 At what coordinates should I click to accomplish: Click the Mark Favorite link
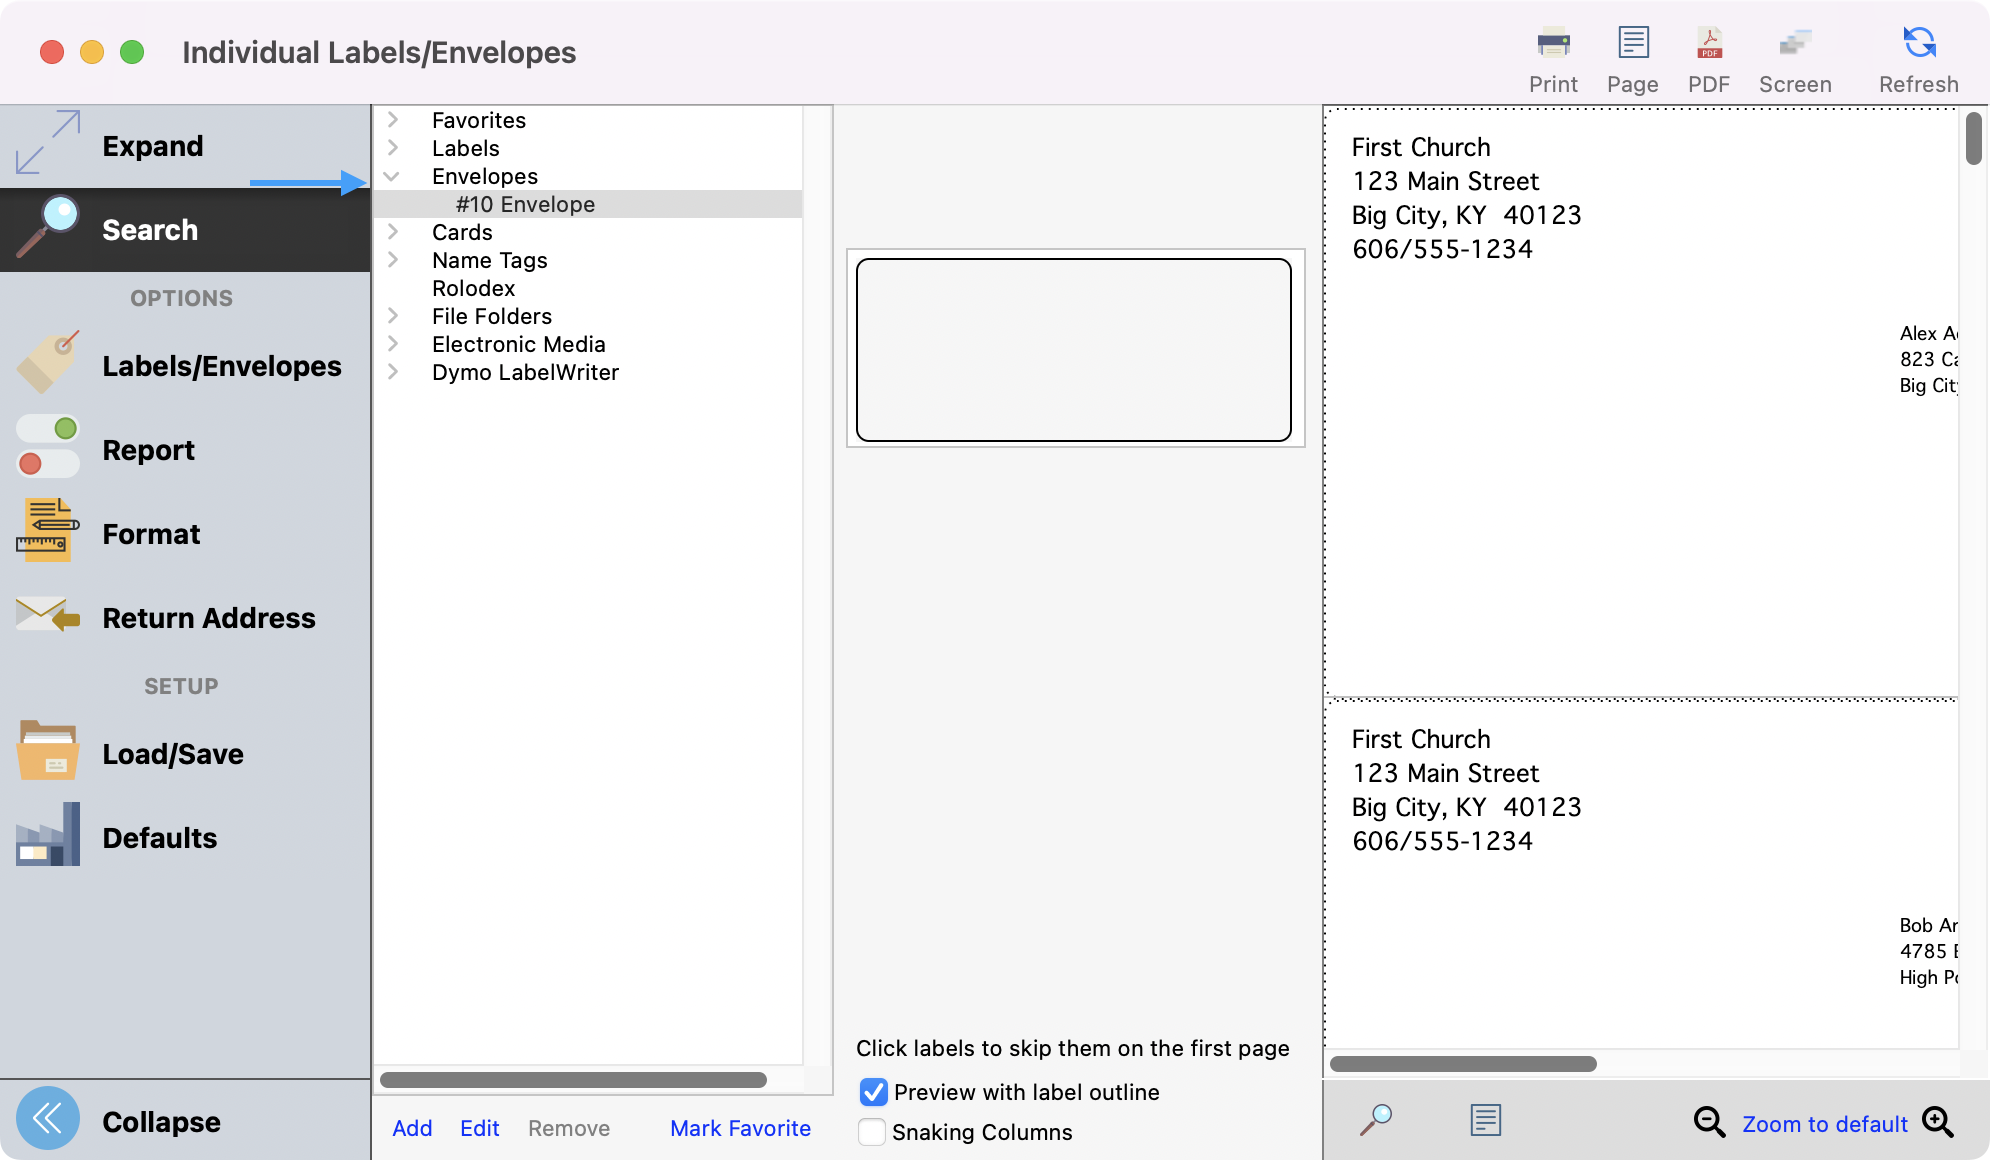(740, 1128)
